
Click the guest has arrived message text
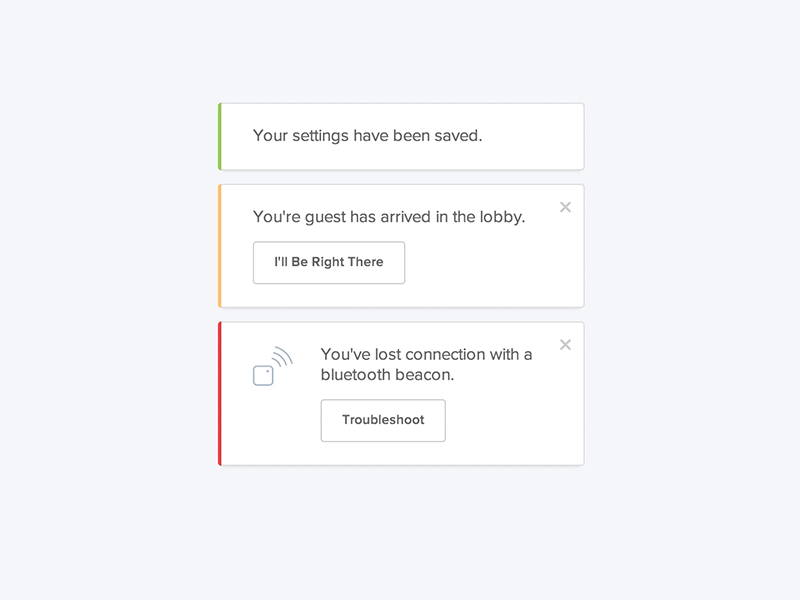pos(388,216)
